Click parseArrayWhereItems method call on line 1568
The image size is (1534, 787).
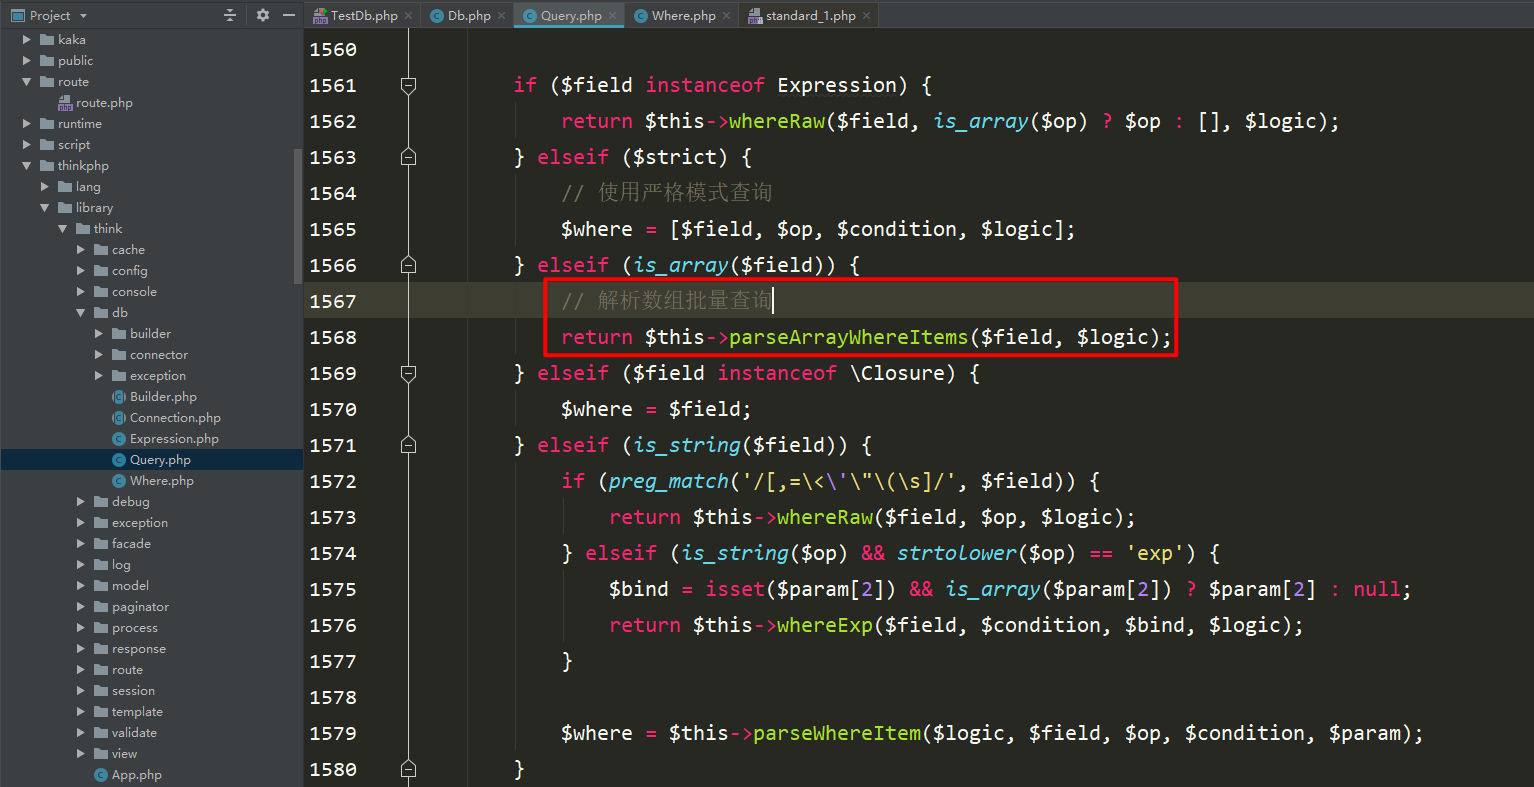(x=848, y=337)
